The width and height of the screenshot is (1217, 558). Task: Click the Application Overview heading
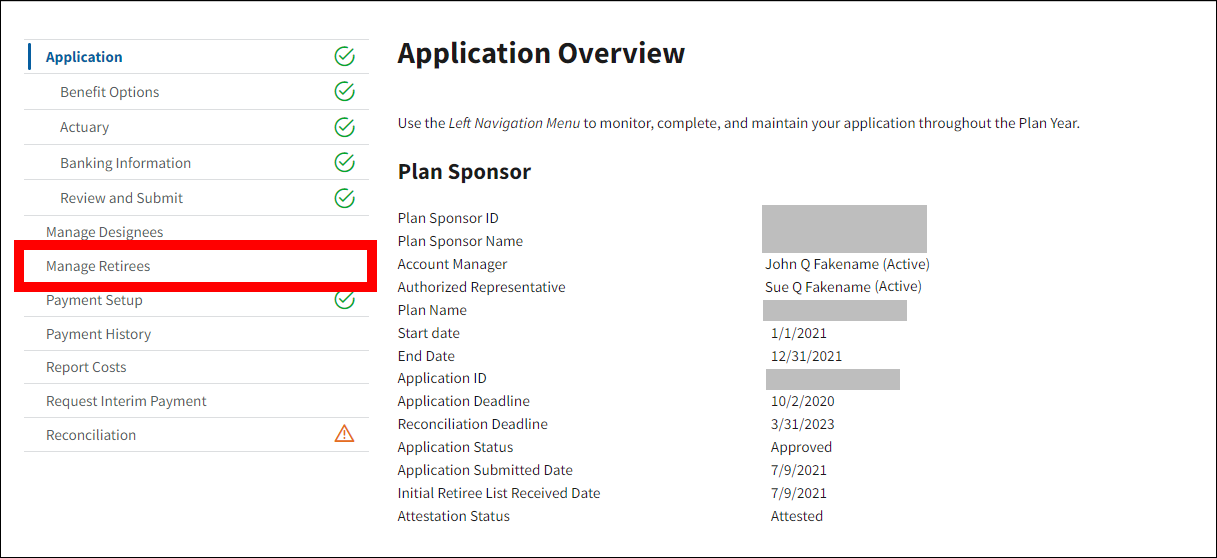pos(541,53)
